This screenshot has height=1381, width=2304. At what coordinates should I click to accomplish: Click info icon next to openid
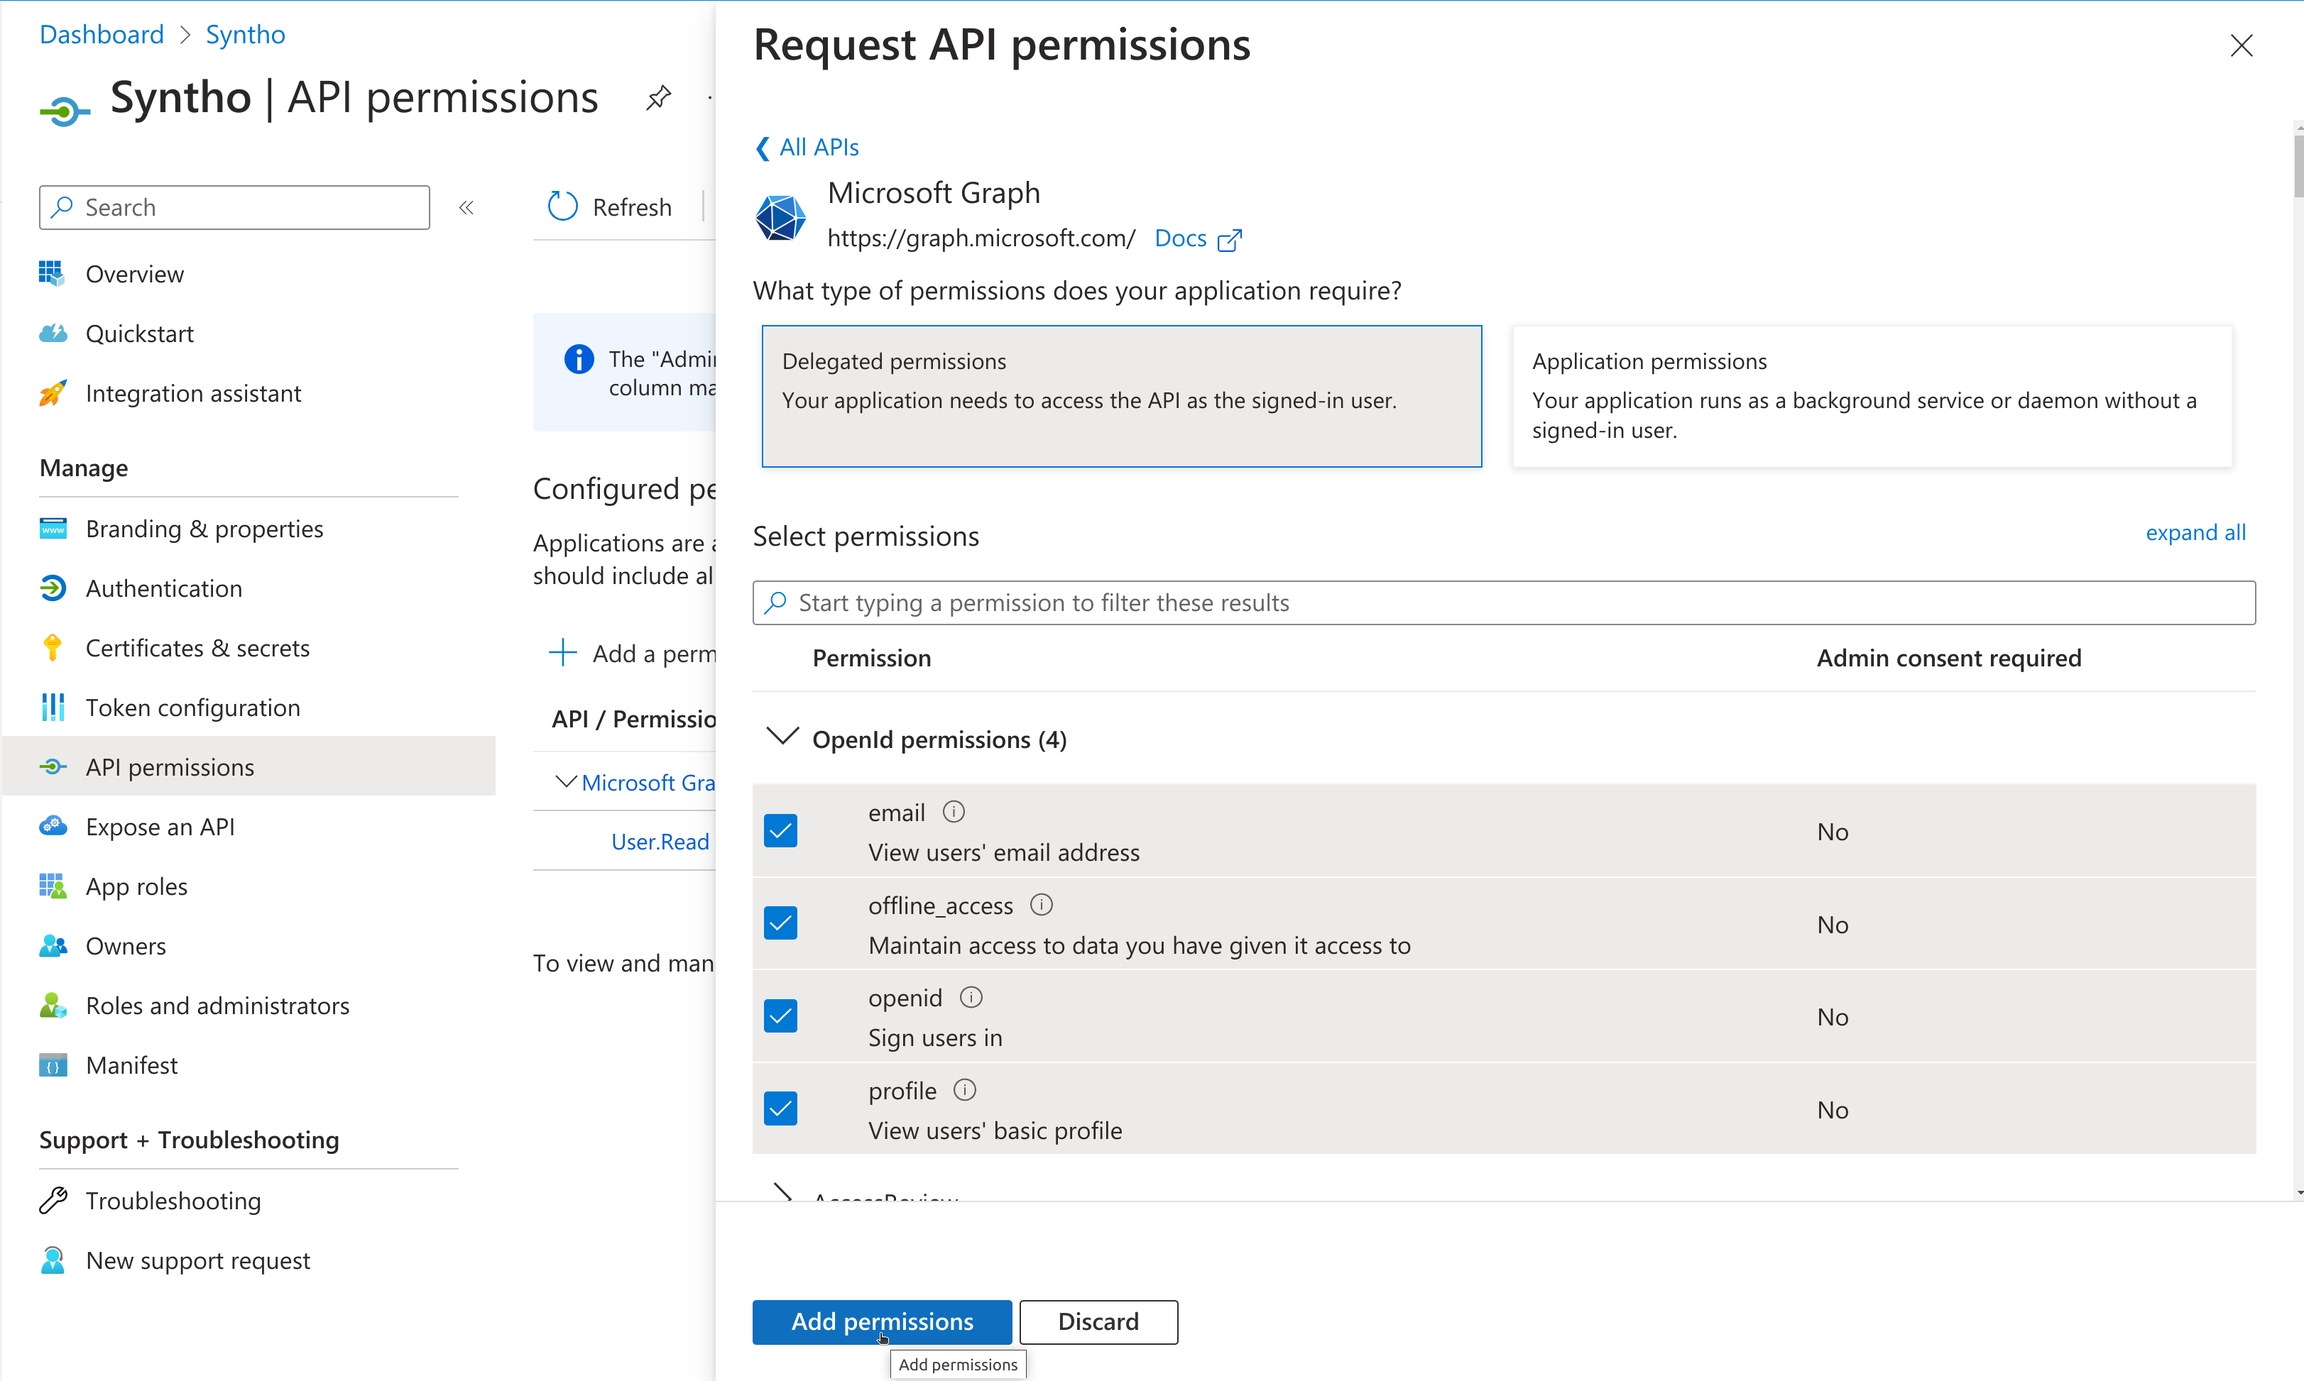pyautogui.click(x=971, y=997)
